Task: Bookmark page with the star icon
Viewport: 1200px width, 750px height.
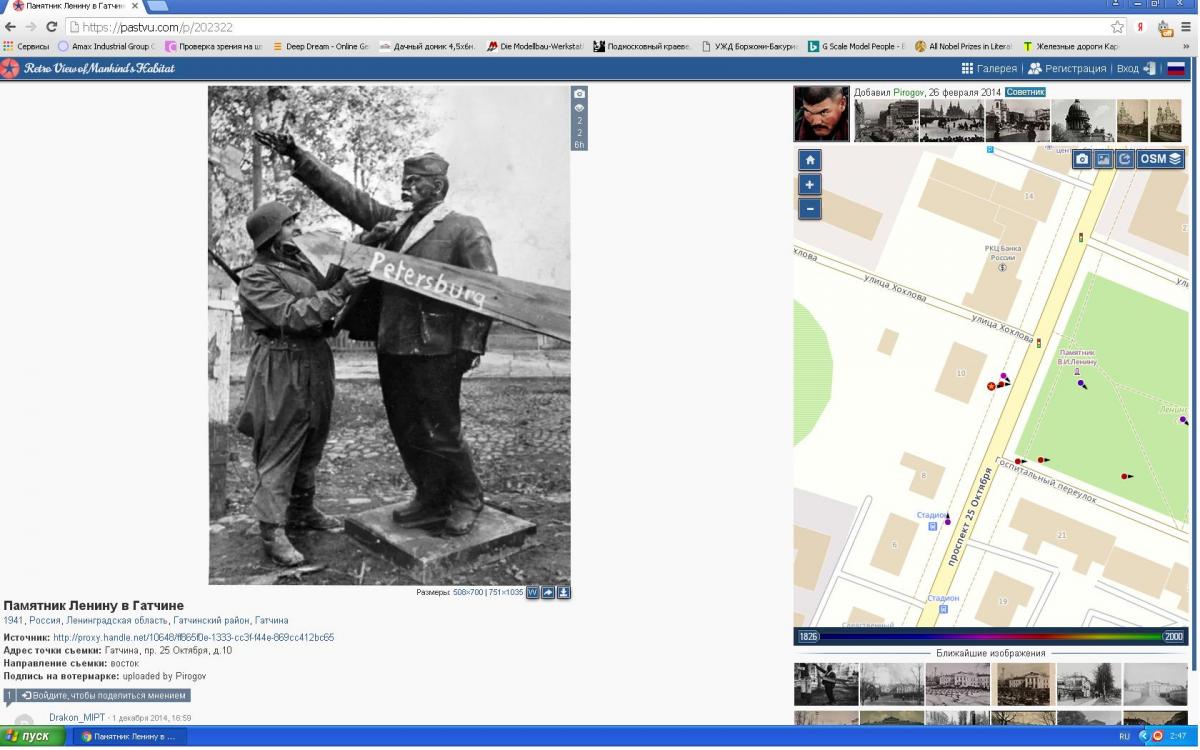Action: 1117,27
